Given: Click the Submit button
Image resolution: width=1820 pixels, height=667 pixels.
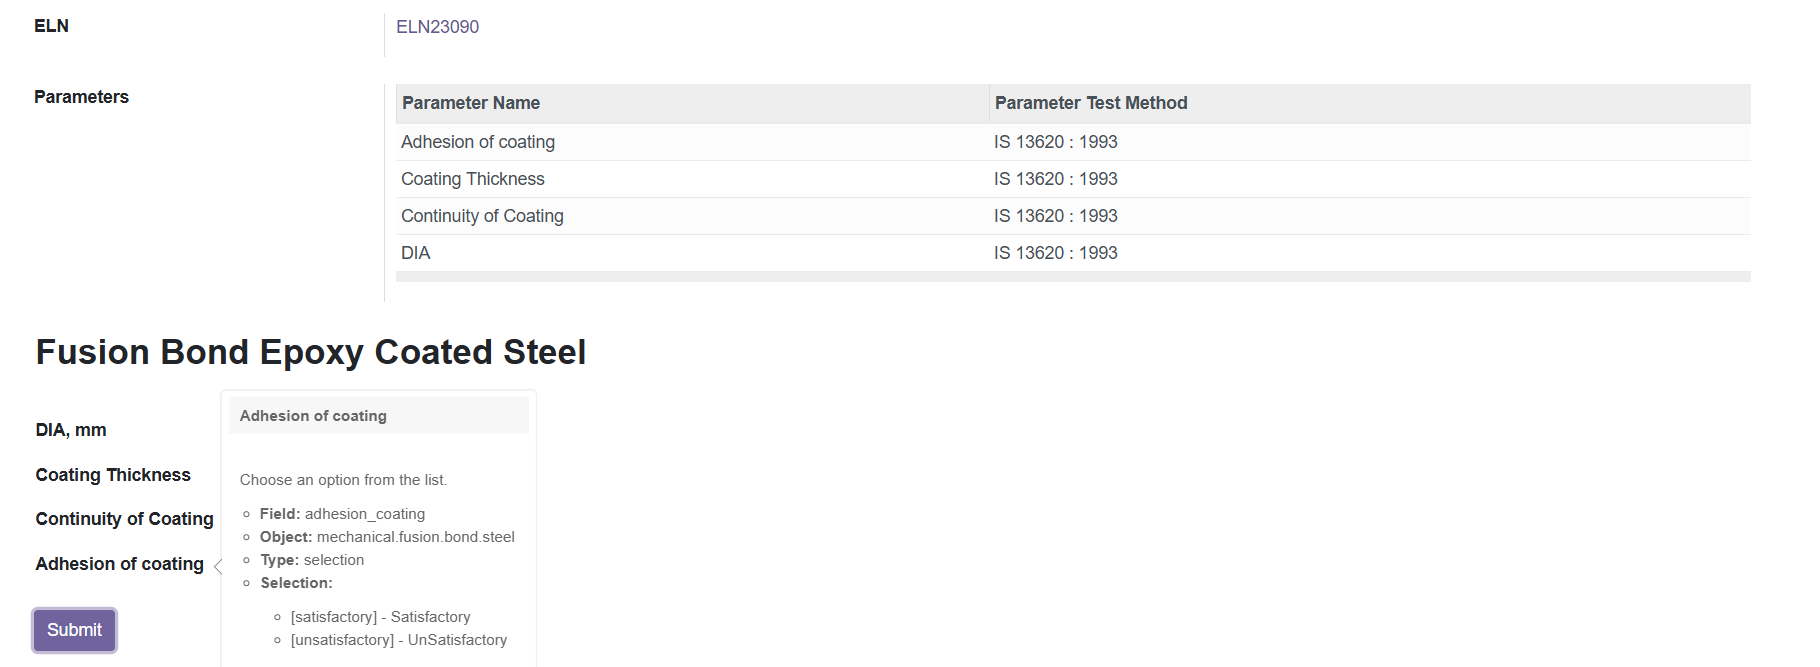Looking at the screenshot, I should 75,630.
